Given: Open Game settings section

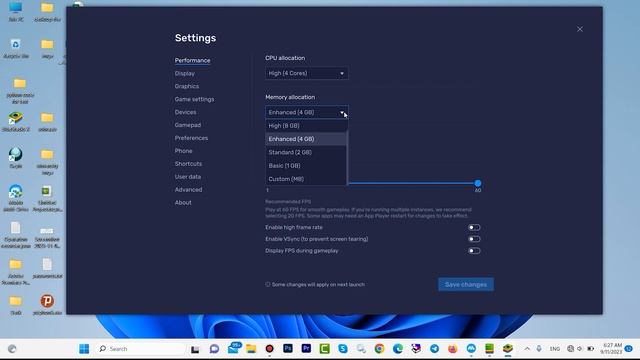Looking at the screenshot, I should (x=194, y=99).
